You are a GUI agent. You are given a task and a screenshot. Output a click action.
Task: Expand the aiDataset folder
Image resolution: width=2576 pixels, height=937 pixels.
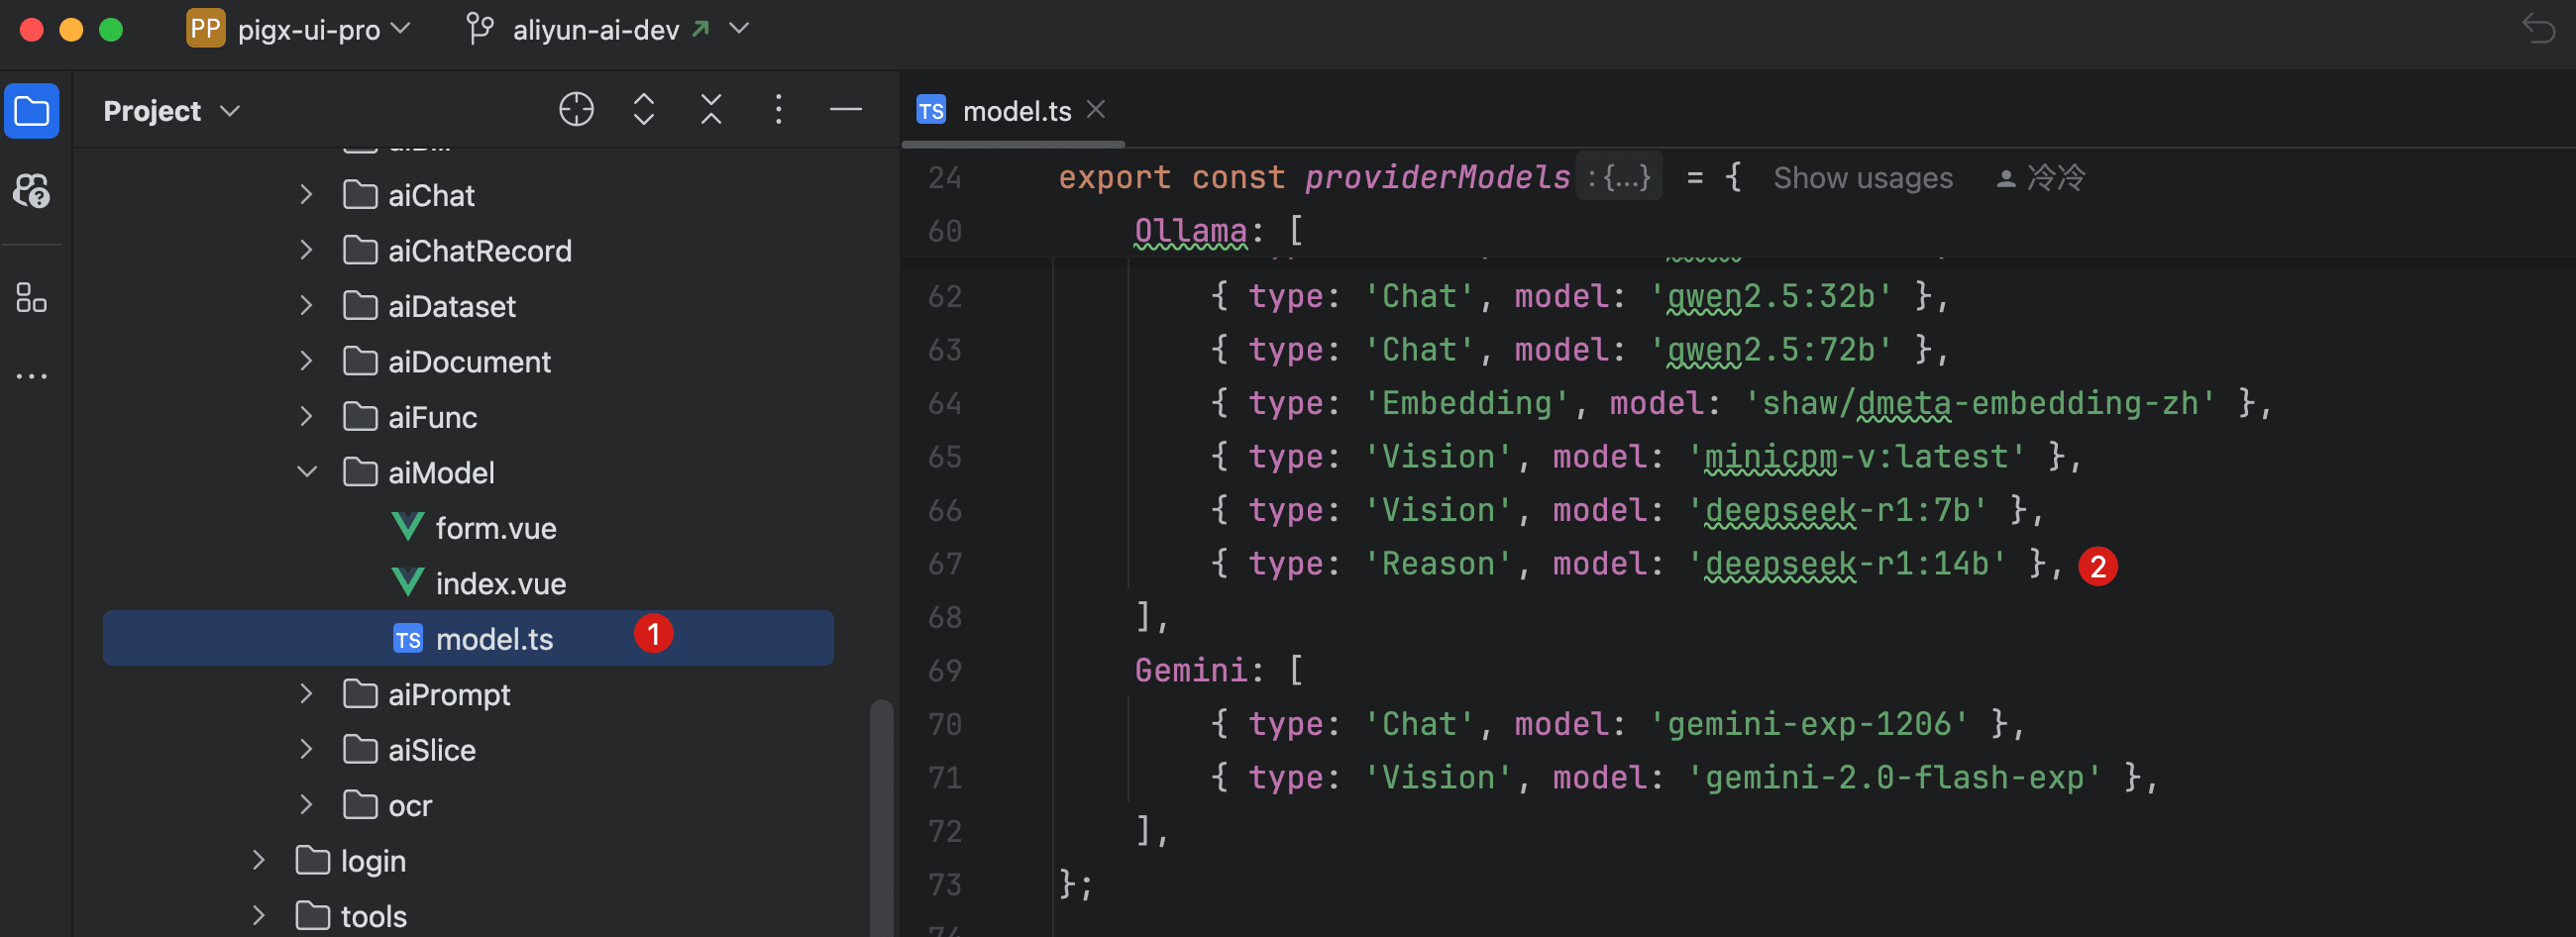point(306,306)
